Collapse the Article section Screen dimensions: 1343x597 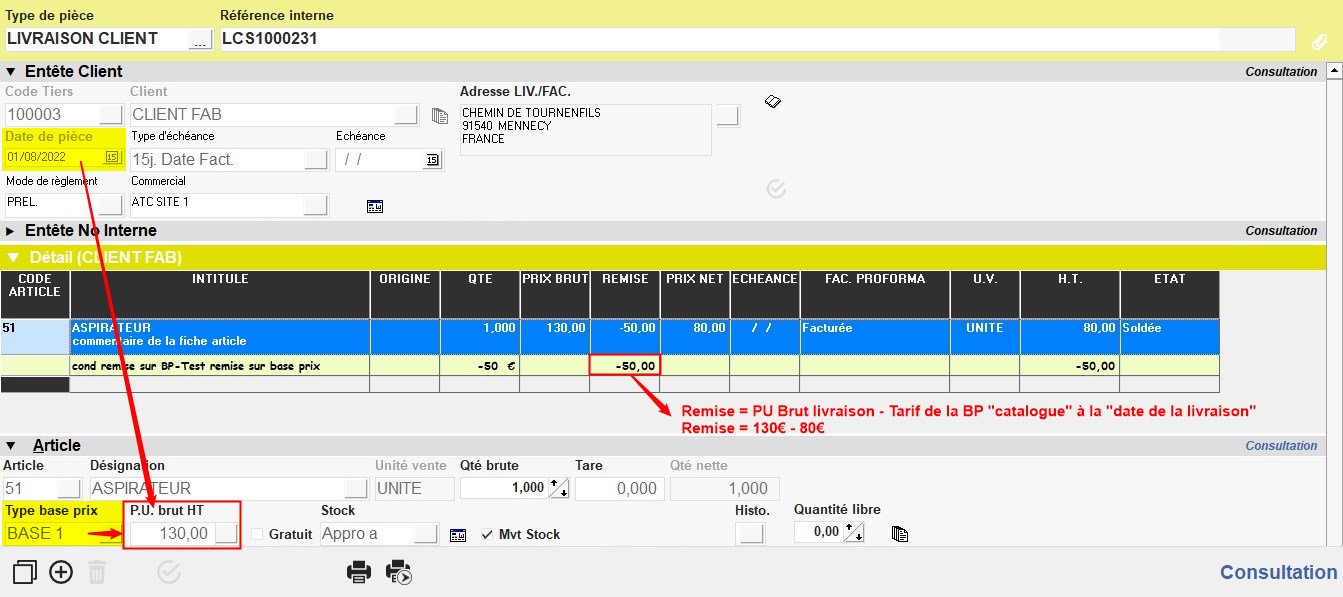click(11, 446)
